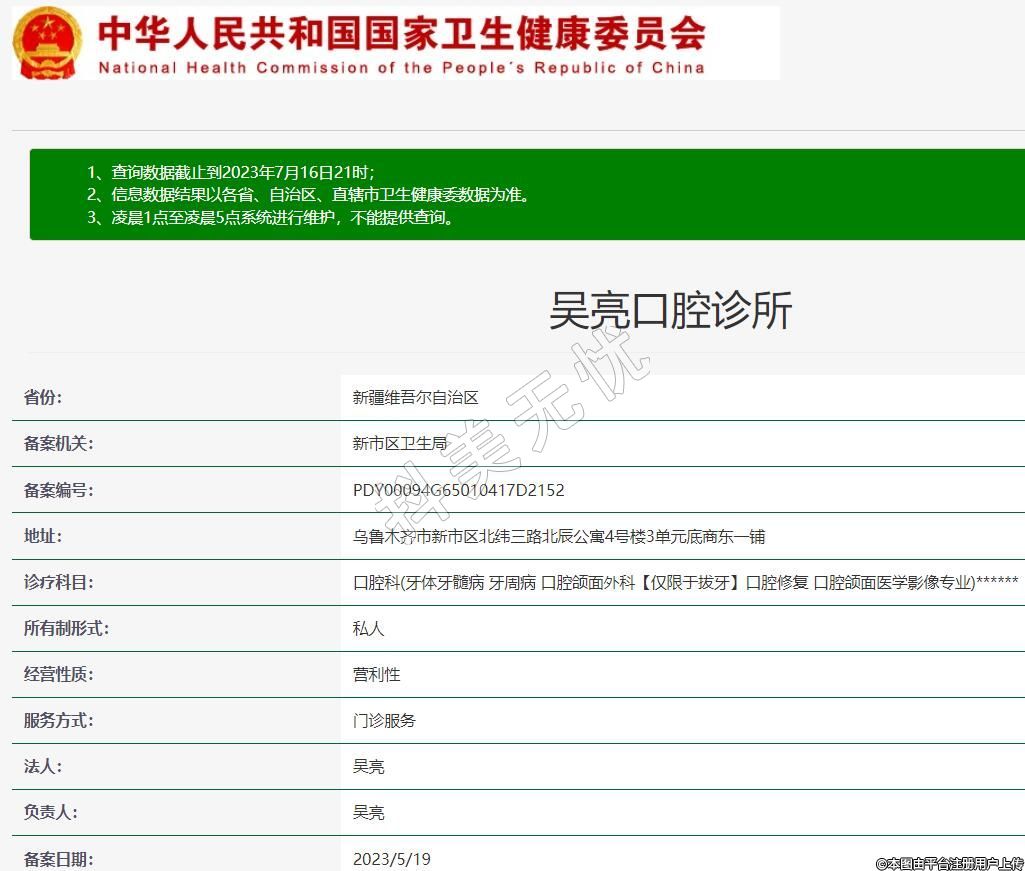This screenshot has width=1025, height=871.
Task: Click the clinic address value text
Action: (558, 536)
